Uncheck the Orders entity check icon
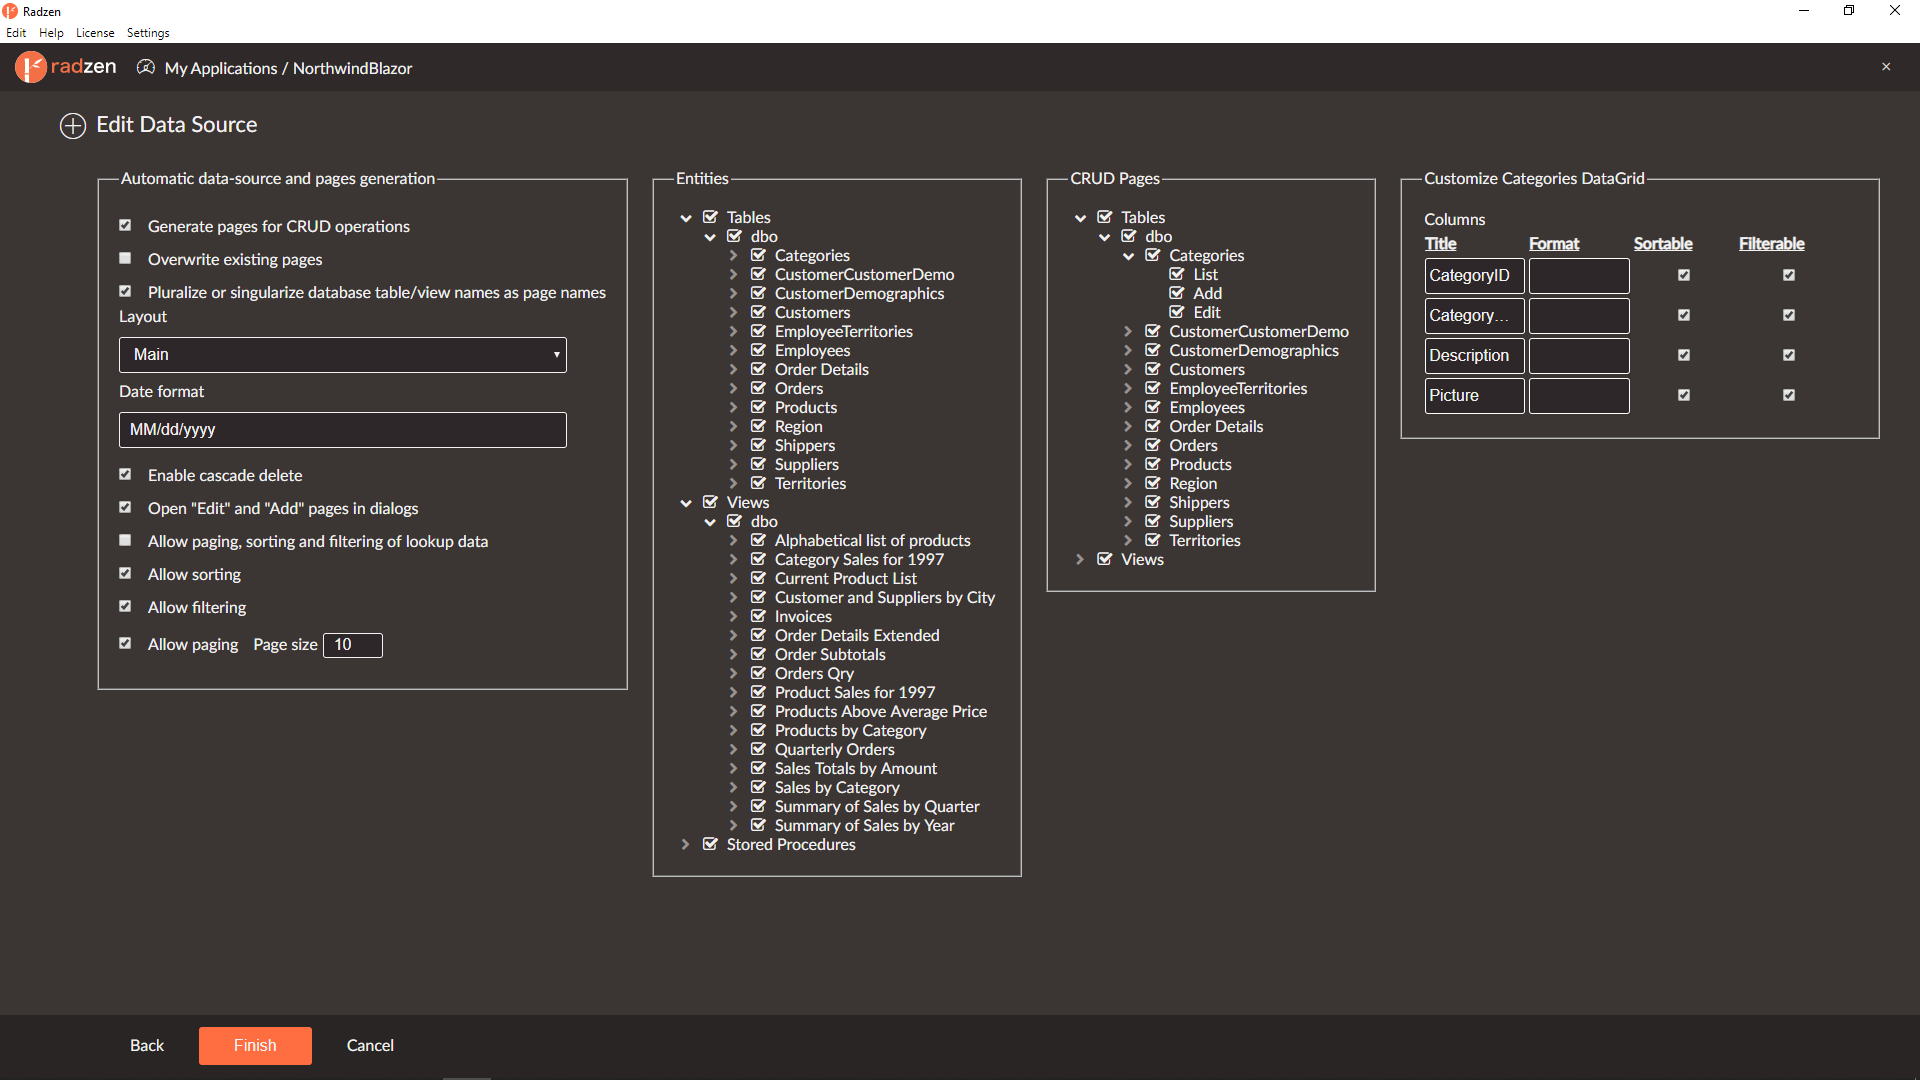 click(x=758, y=388)
